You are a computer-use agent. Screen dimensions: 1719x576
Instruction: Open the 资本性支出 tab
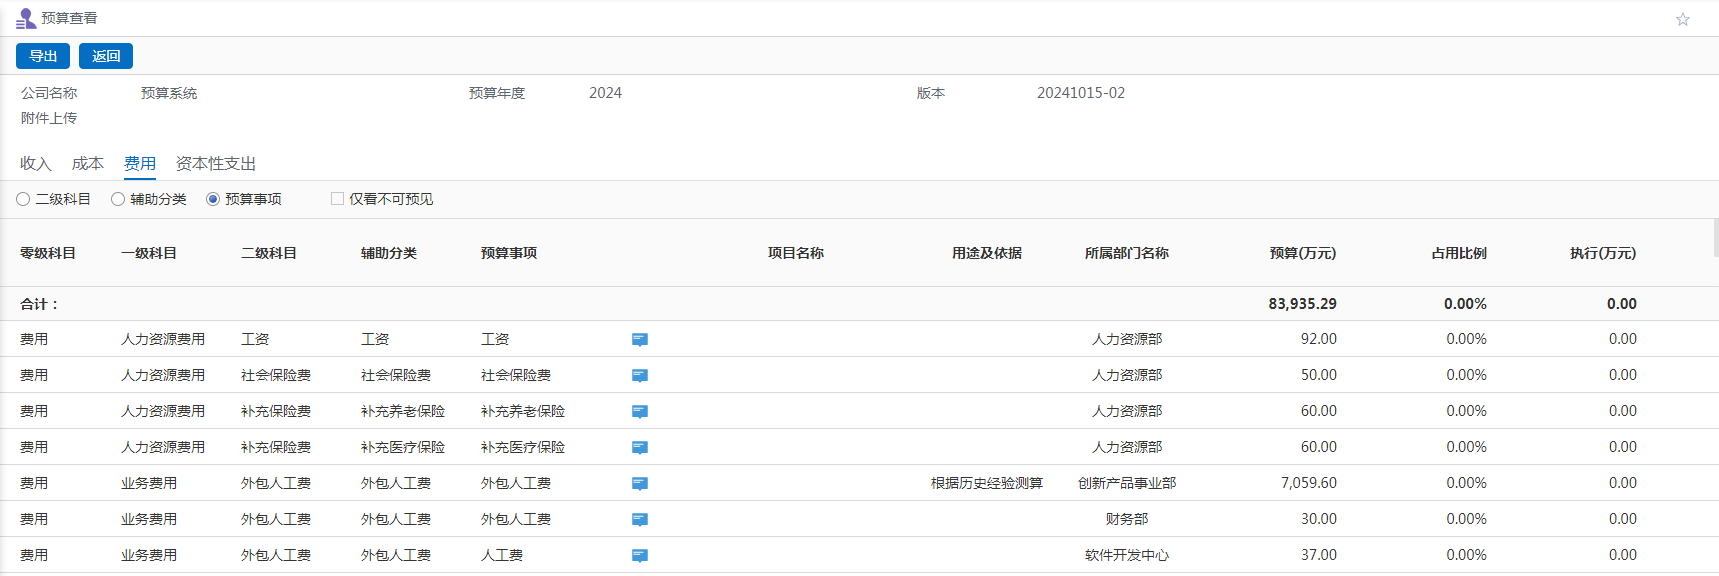tap(216, 163)
